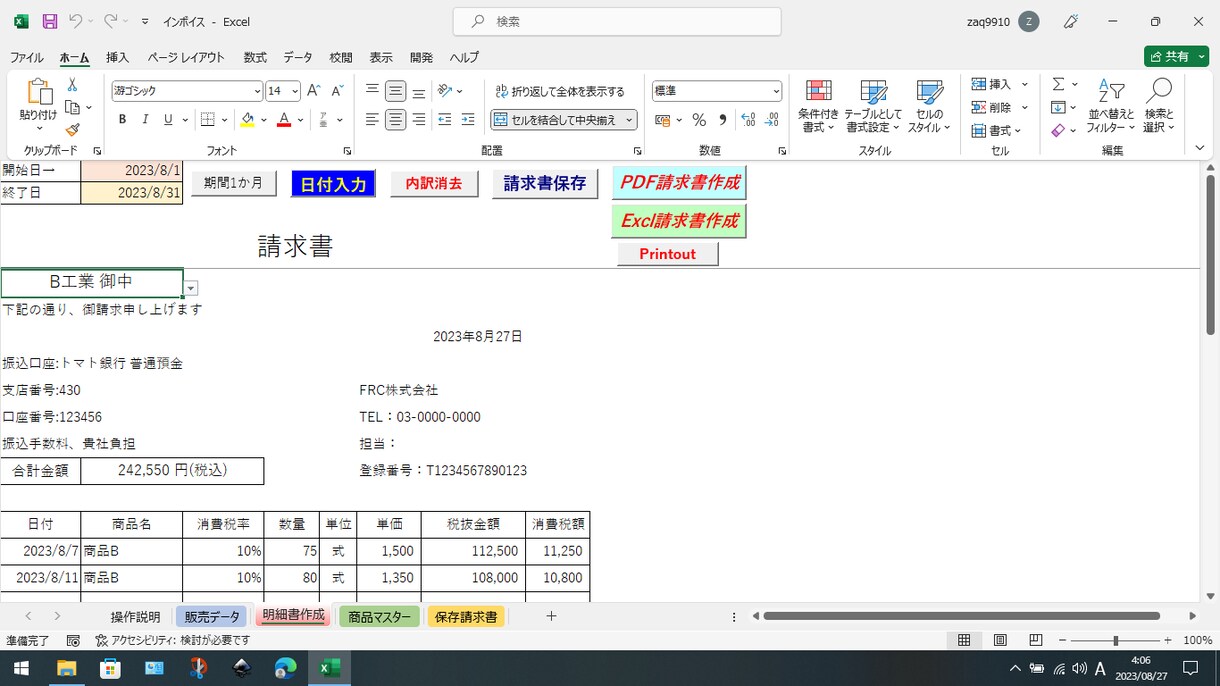The image size is (1220, 686).
Task: Click the Save icon in title bar
Action: pos(50,21)
